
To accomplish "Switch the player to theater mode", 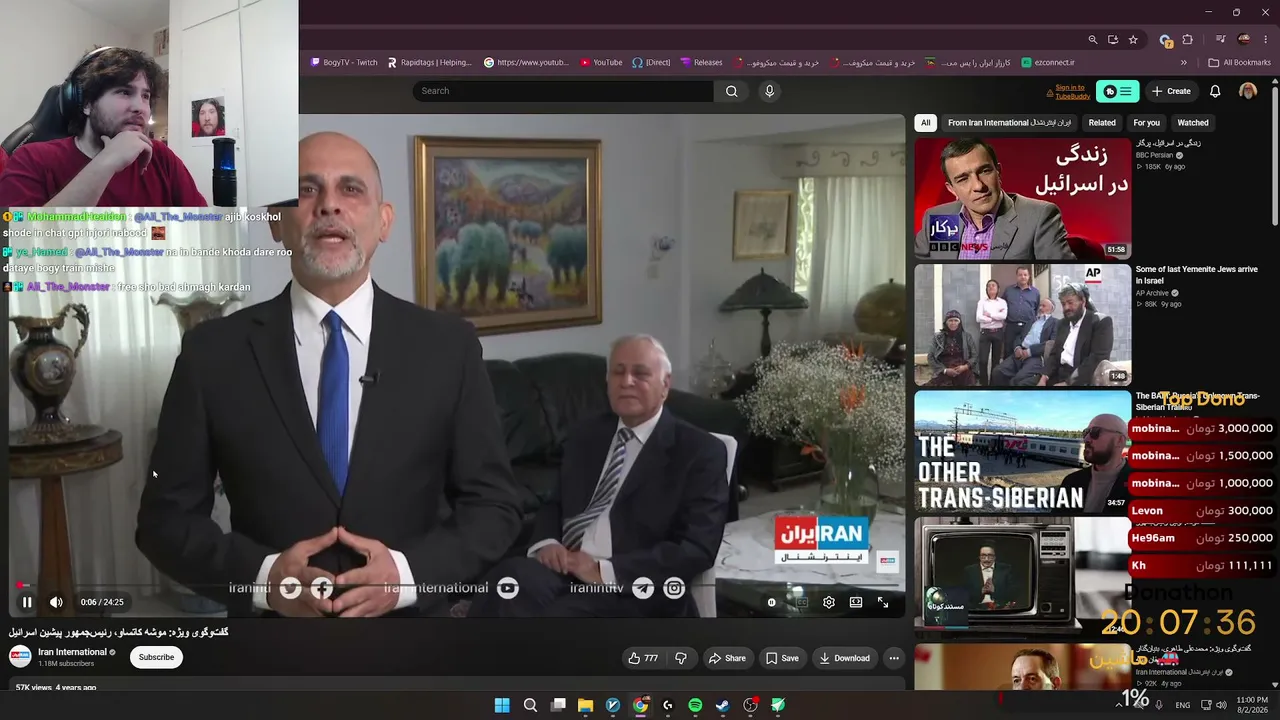I will (856, 602).
